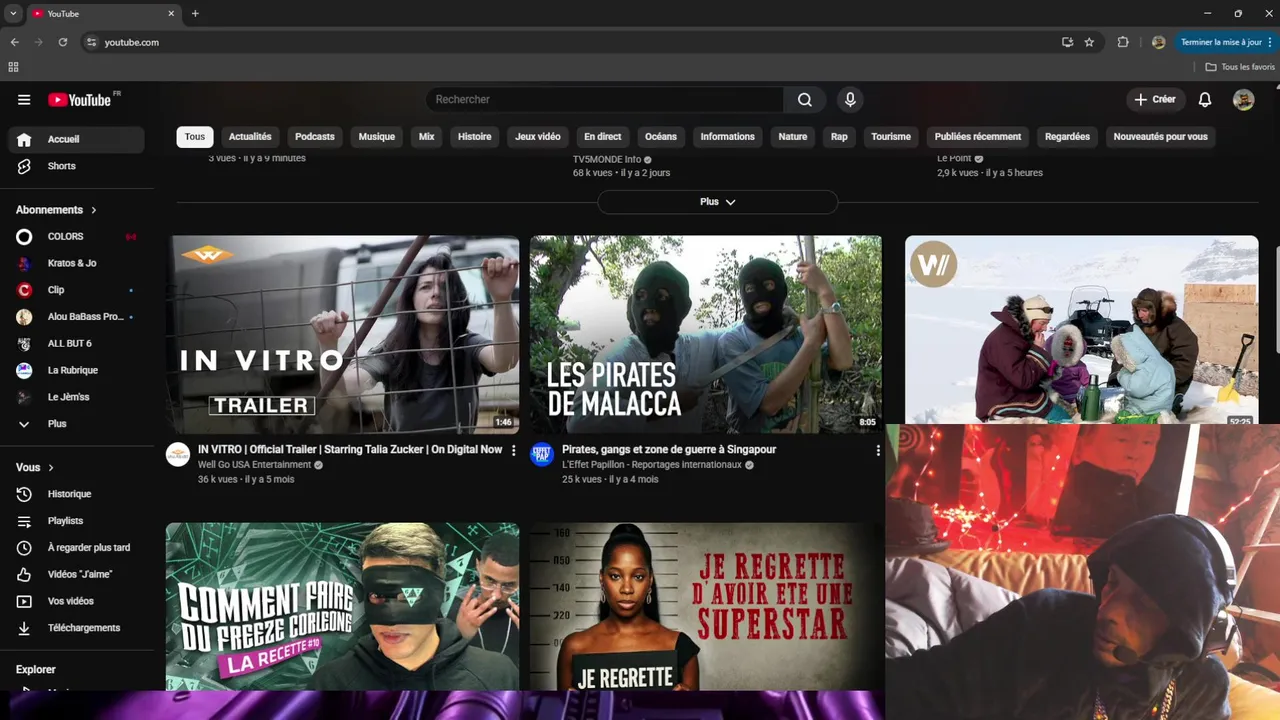
Task: Expand the Vous section chevron
Action: click(x=51, y=468)
